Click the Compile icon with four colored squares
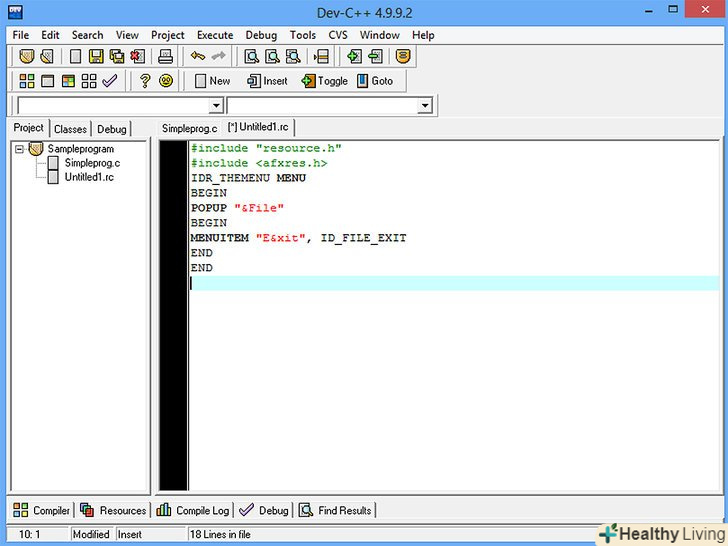 pos(27,81)
